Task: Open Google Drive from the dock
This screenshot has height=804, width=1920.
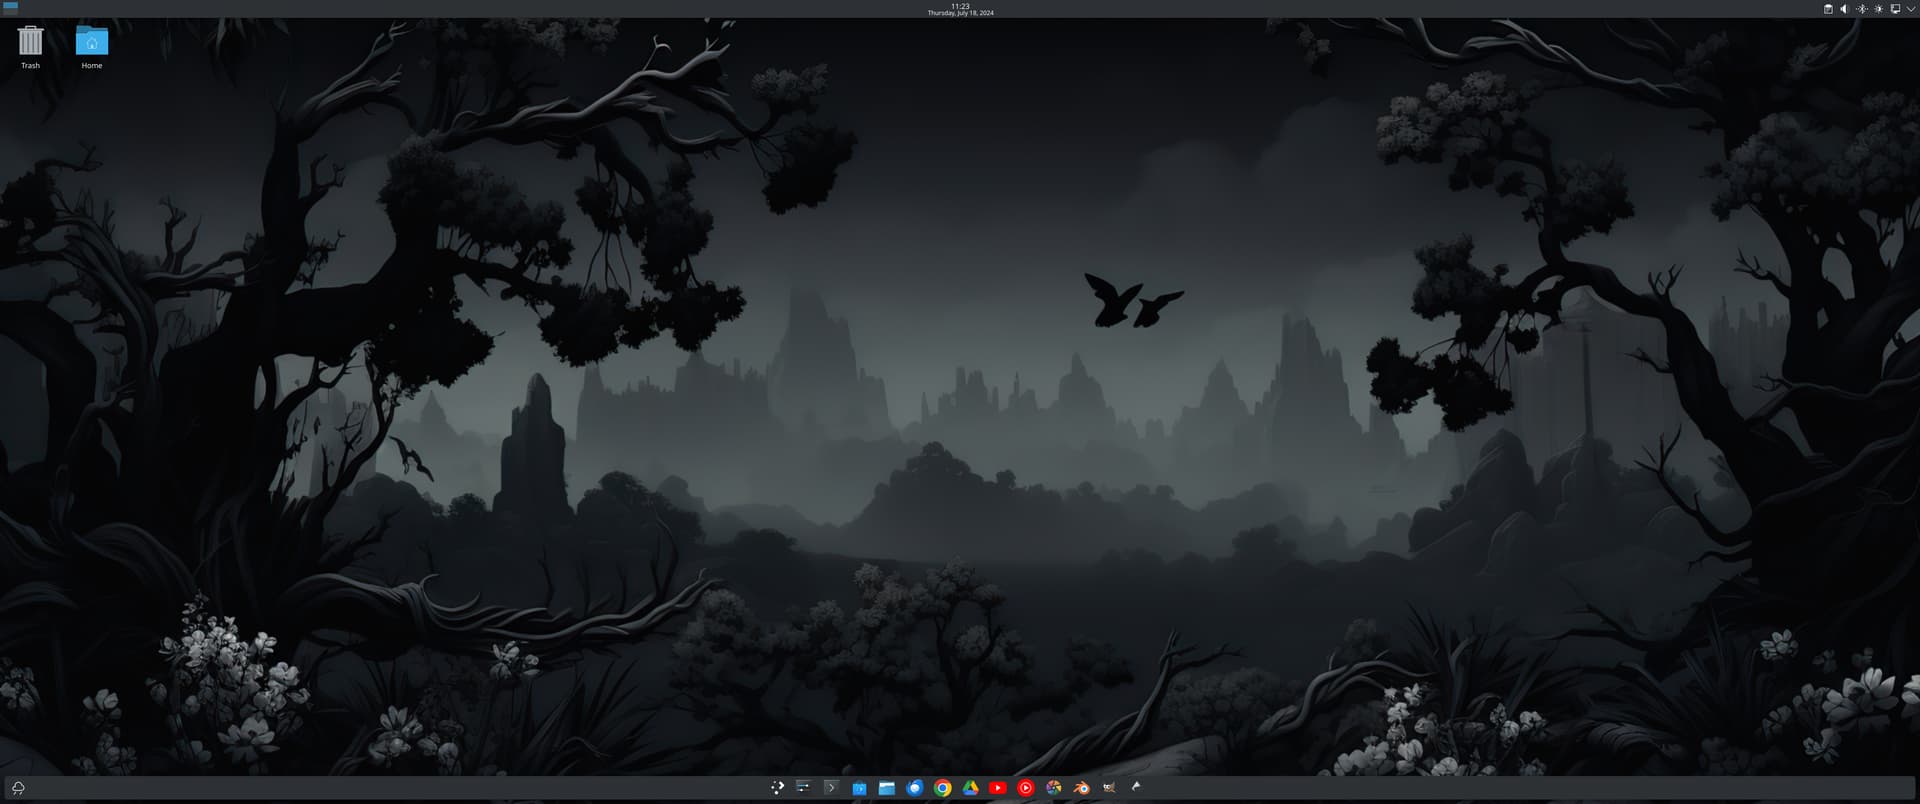Action: pyautogui.click(x=970, y=788)
